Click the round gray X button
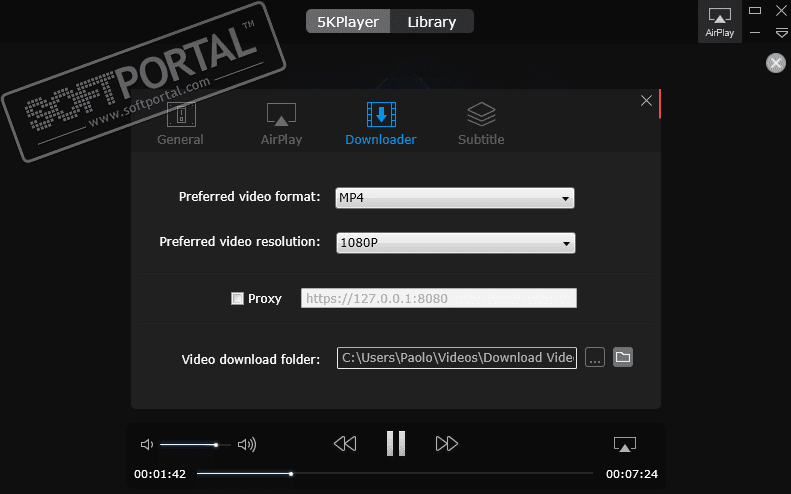This screenshot has height=494, width=791. [776, 63]
